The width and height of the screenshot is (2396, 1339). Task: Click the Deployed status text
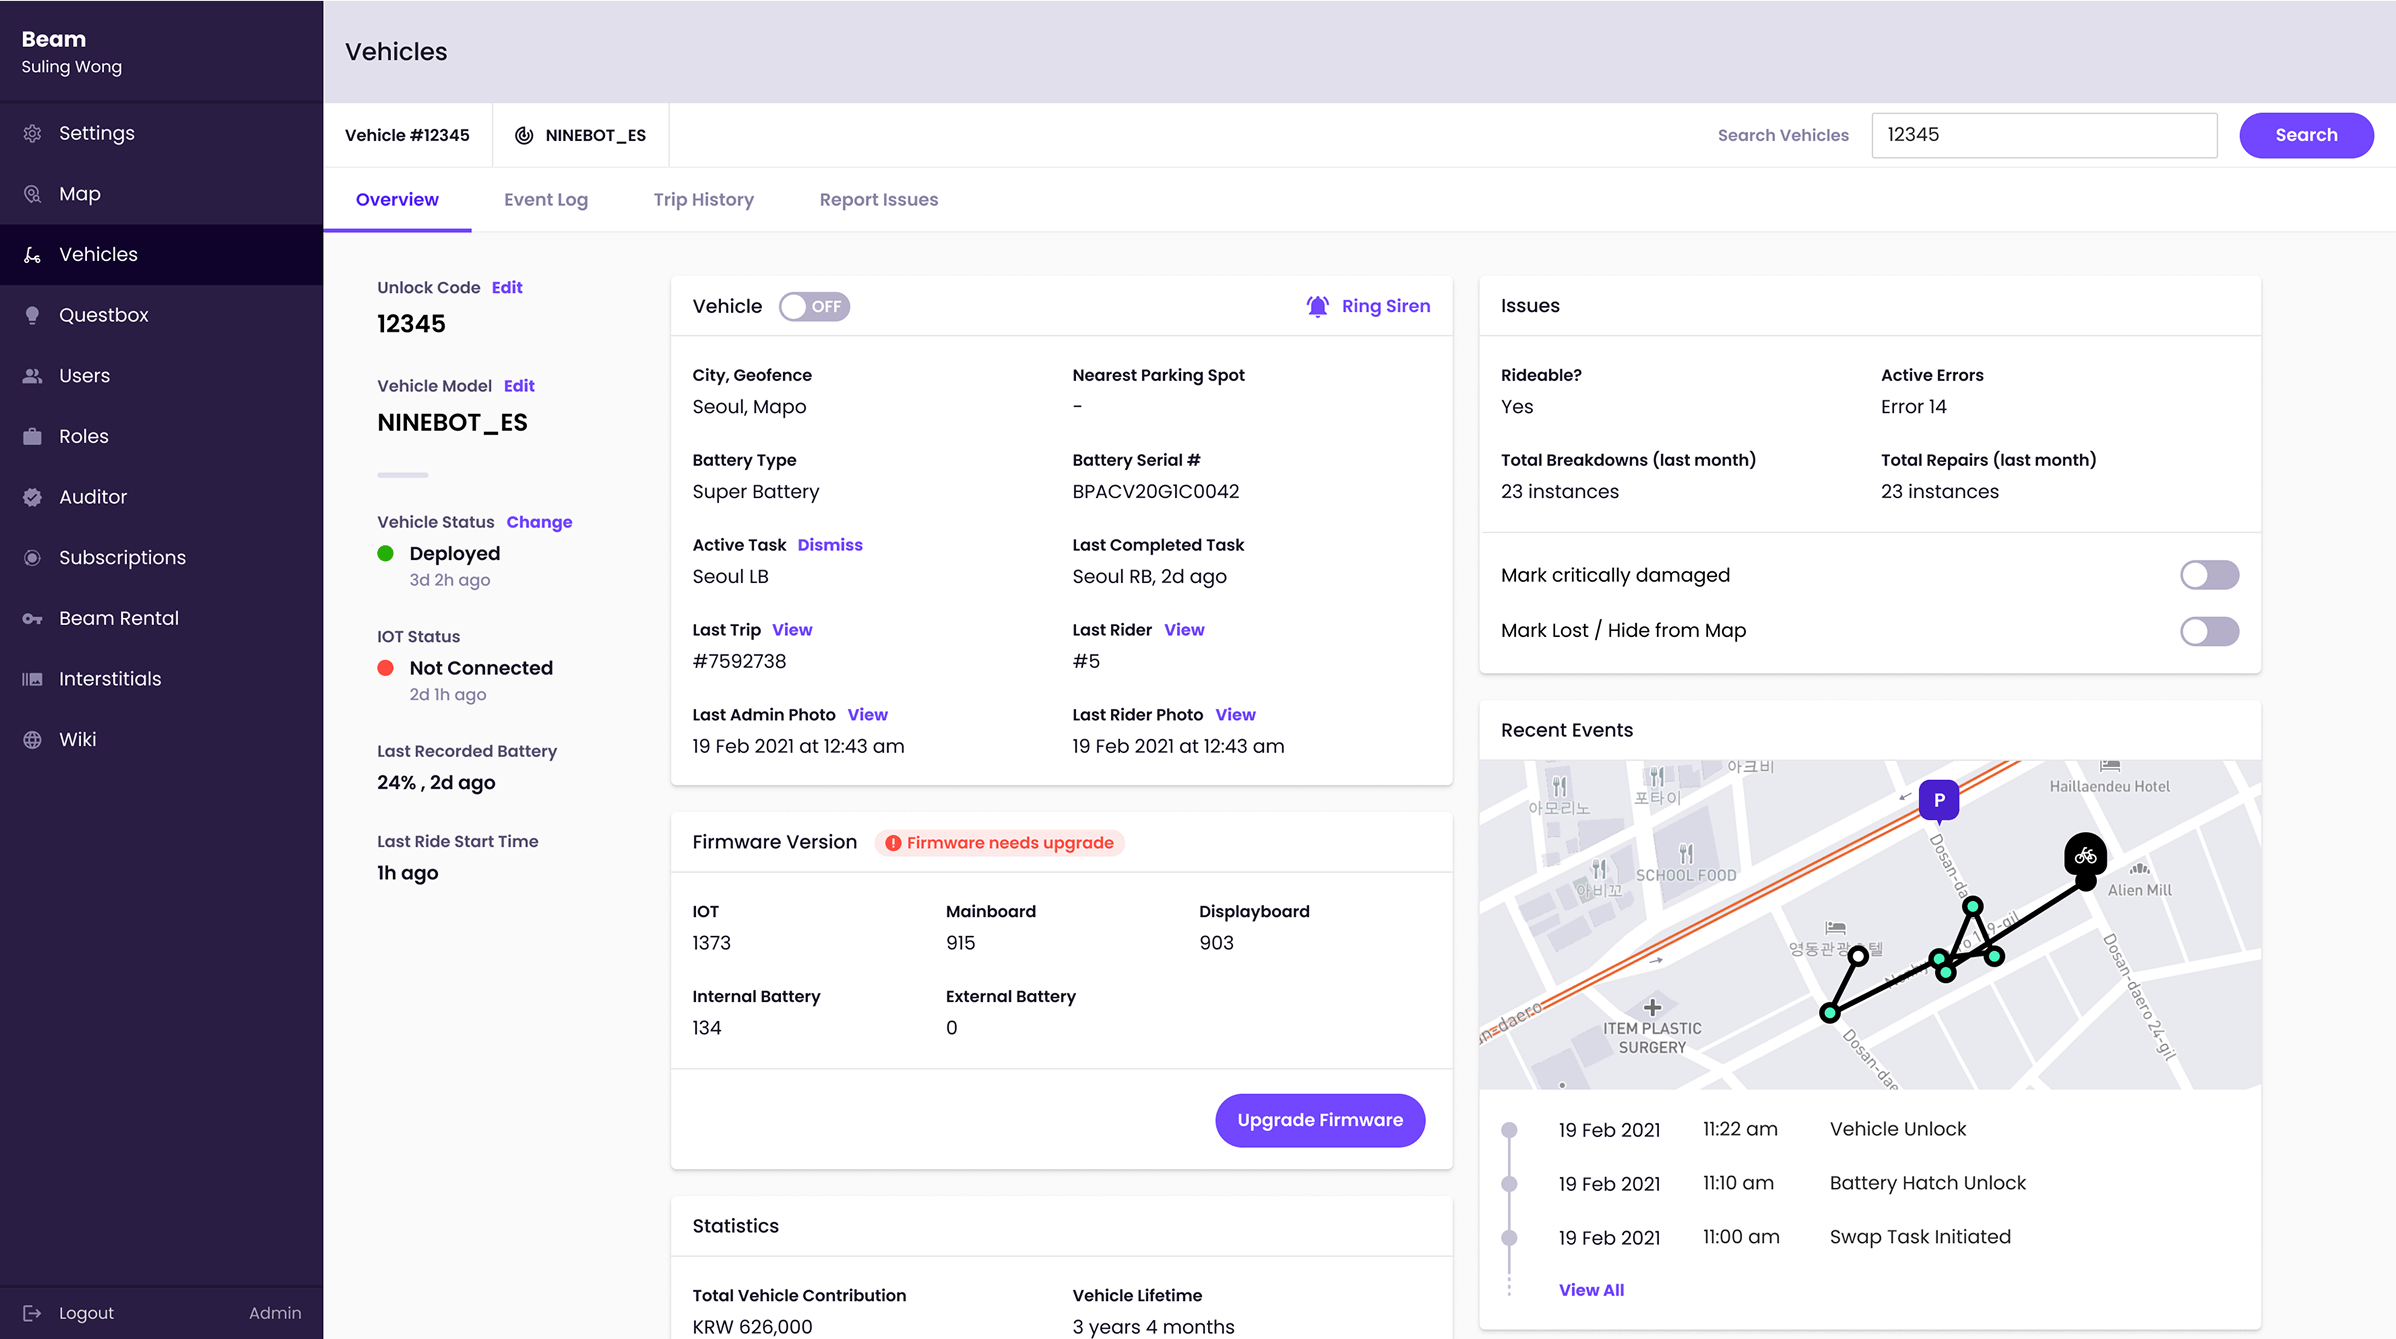454,554
